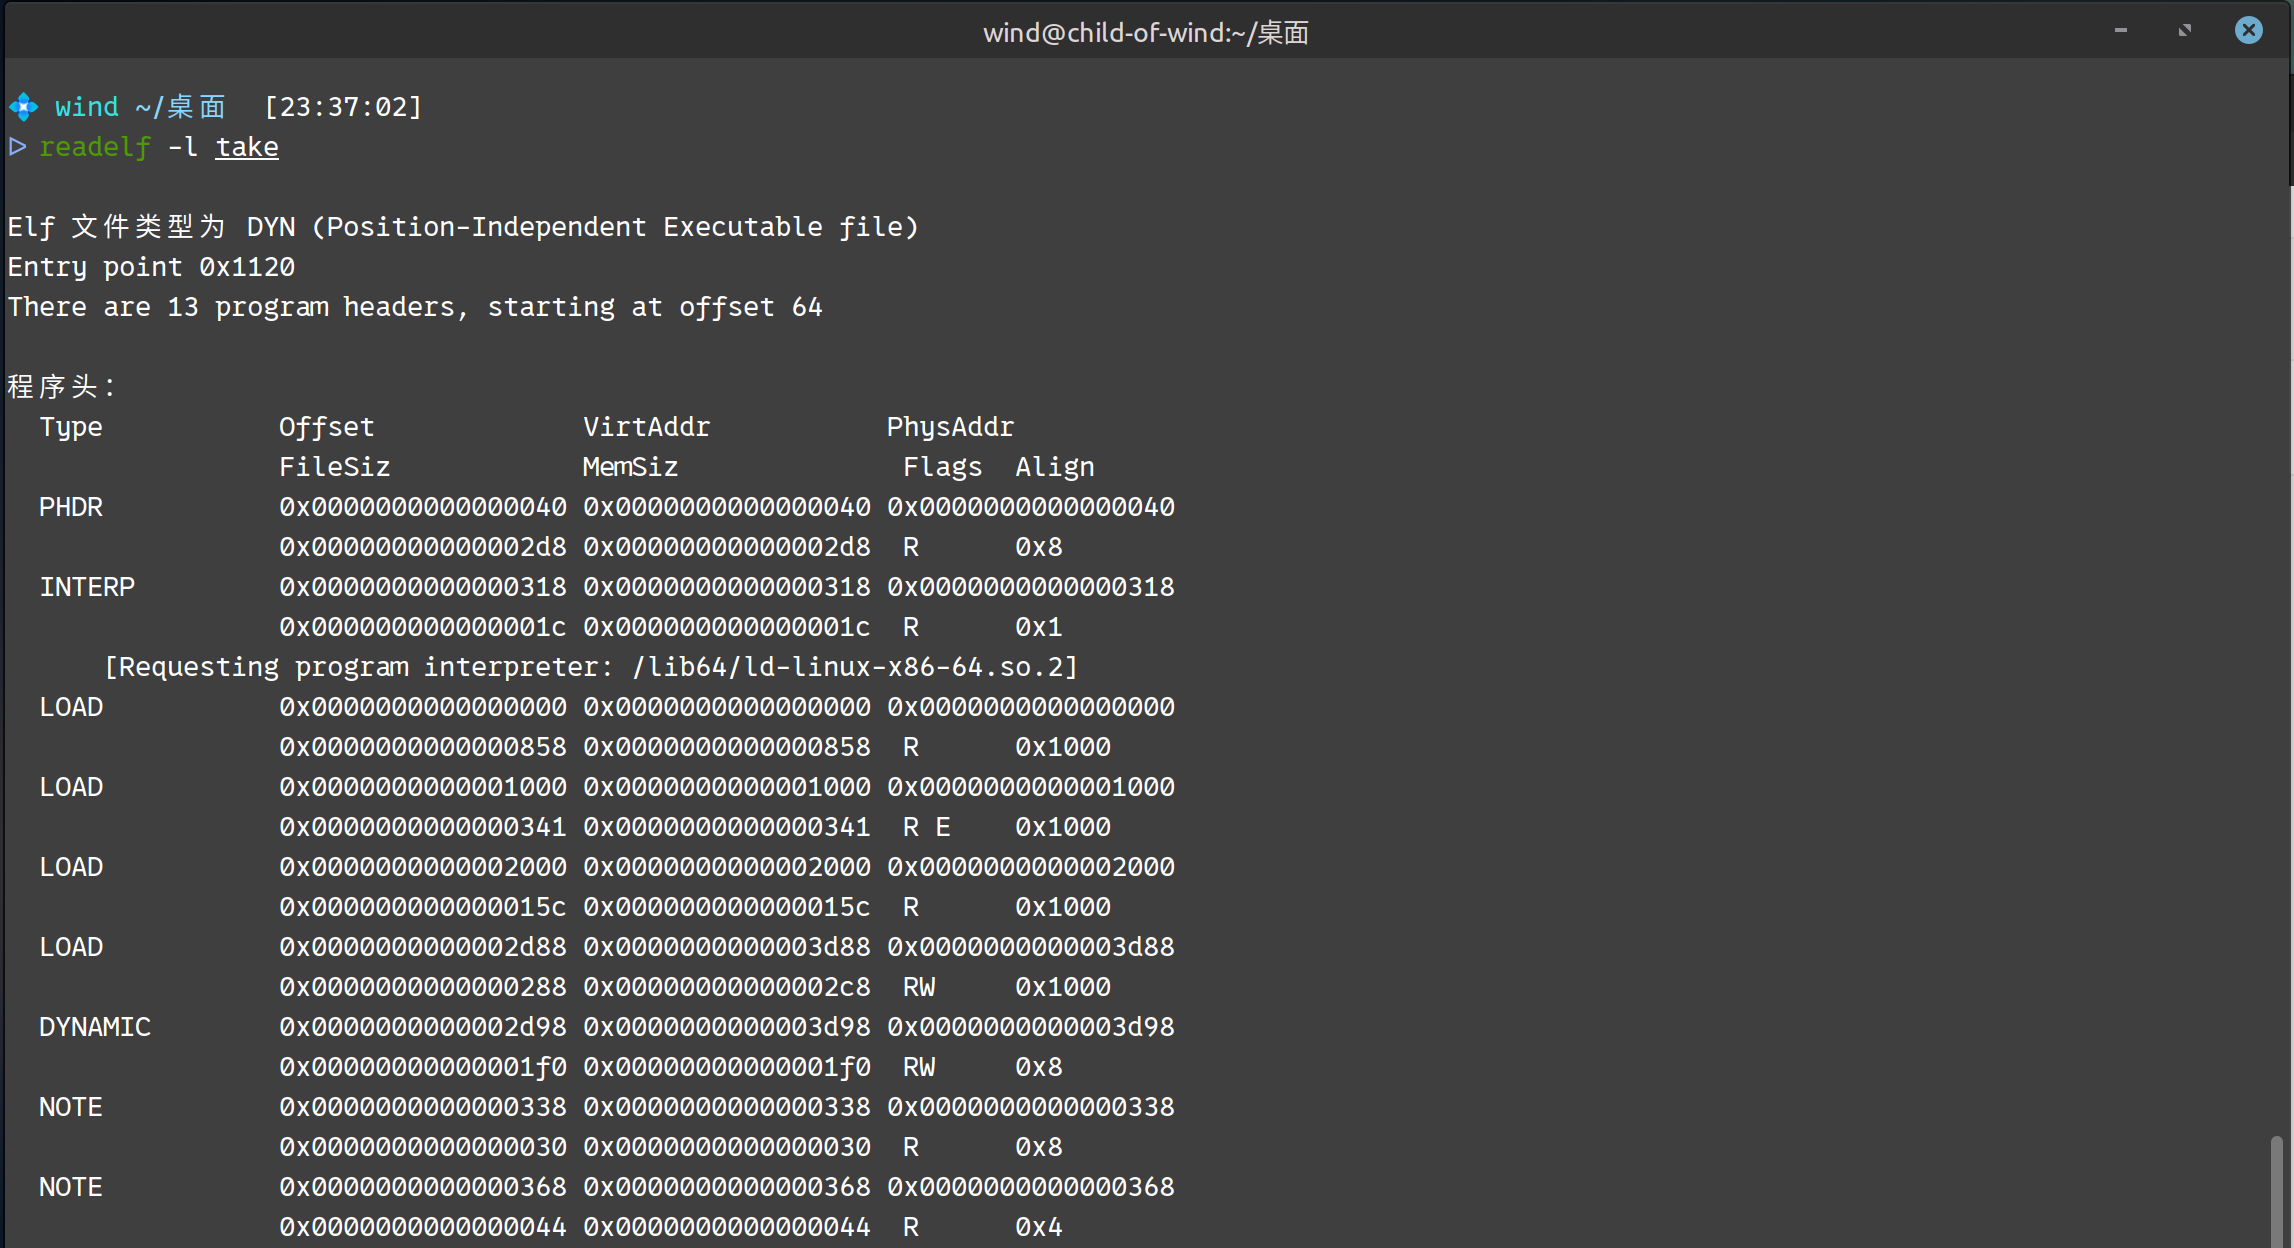Click the Flags column header
Viewport: 2294px width, 1248px height.
(942, 467)
